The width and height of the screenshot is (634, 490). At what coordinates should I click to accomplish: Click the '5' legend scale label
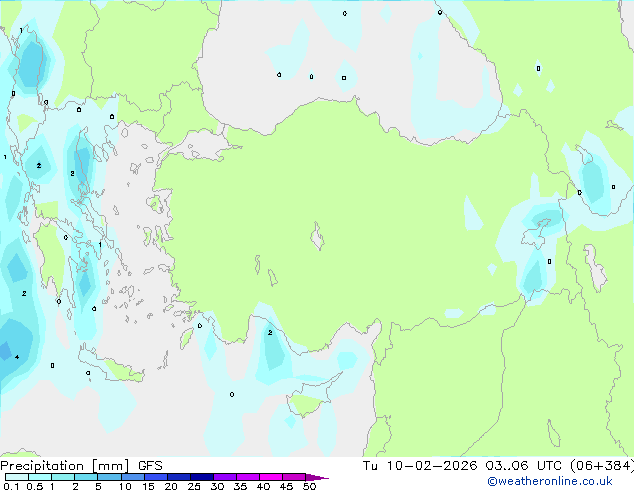click(x=98, y=486)
